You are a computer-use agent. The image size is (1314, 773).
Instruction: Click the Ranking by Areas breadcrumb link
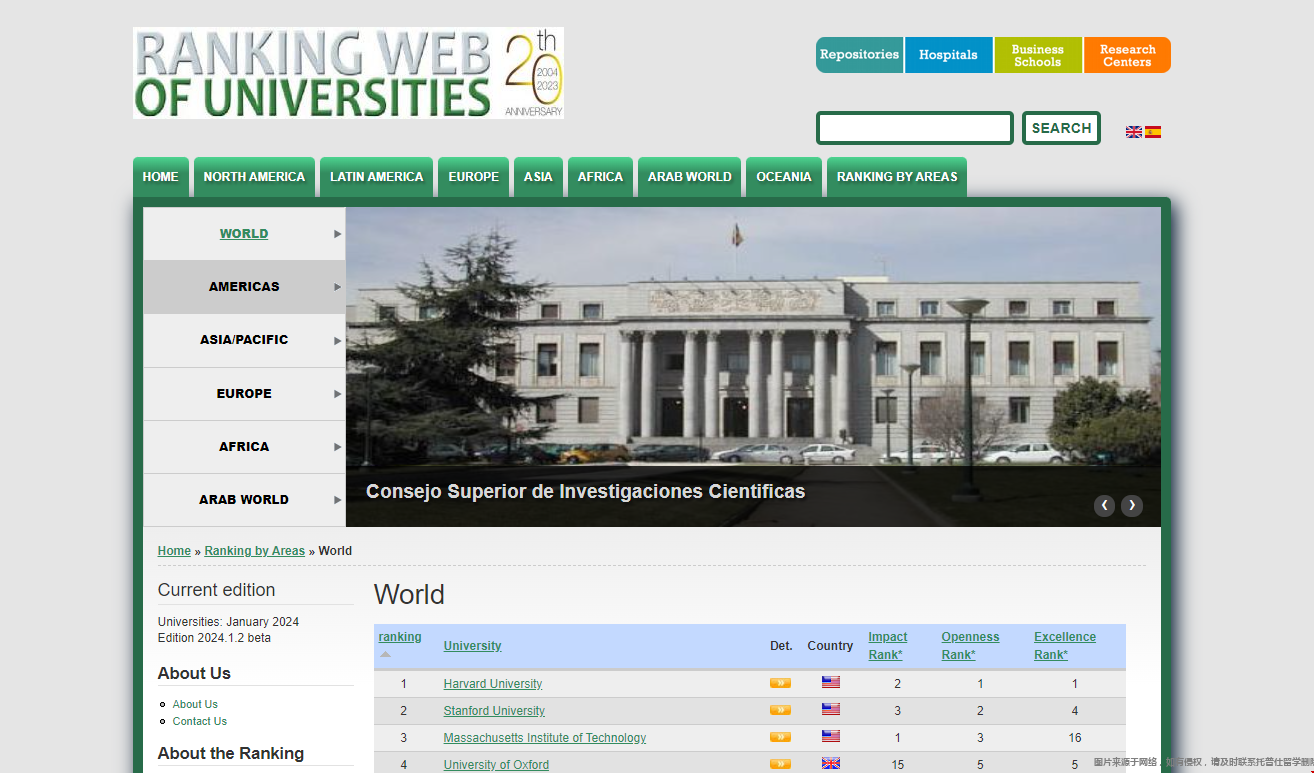pyautogui.click(x=255, y=551)
